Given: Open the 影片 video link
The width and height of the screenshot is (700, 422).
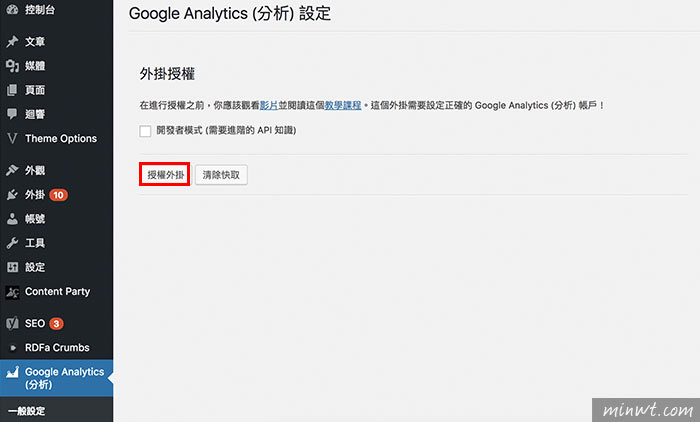Looking at the screenshot, I should pos(269,105).
